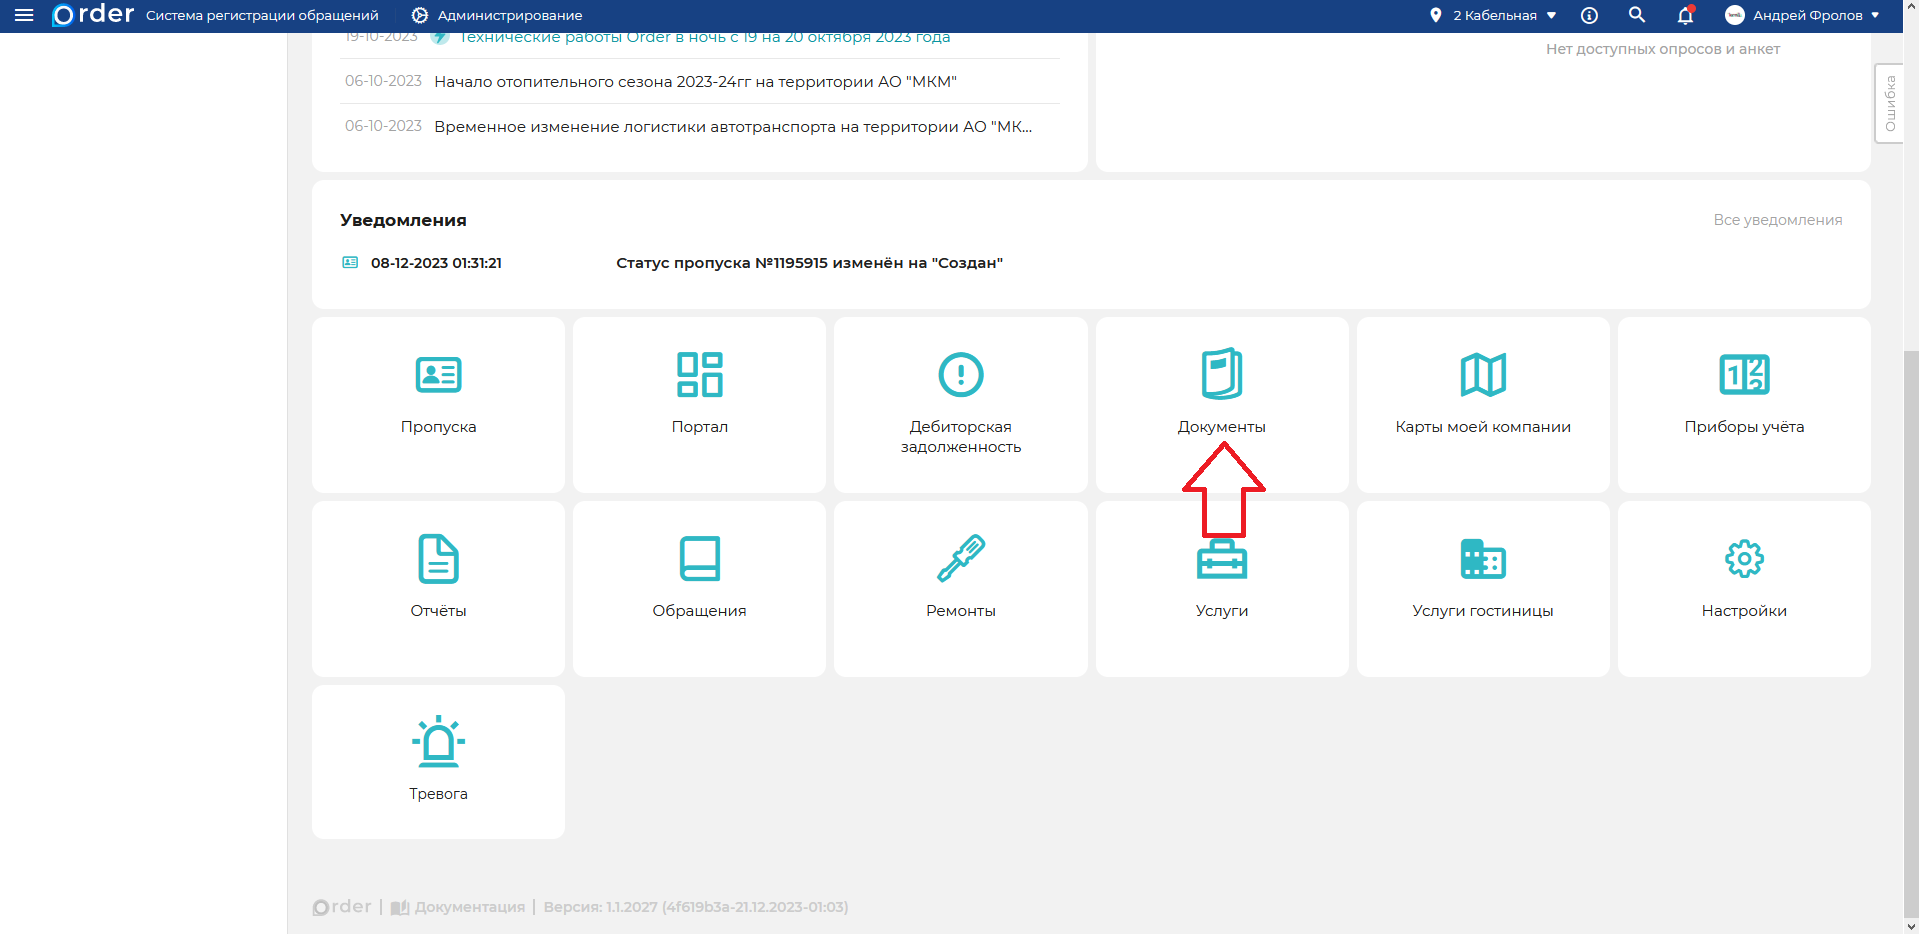
Task: Open the Пропуска tile icon
Action: tap(438, 375)
